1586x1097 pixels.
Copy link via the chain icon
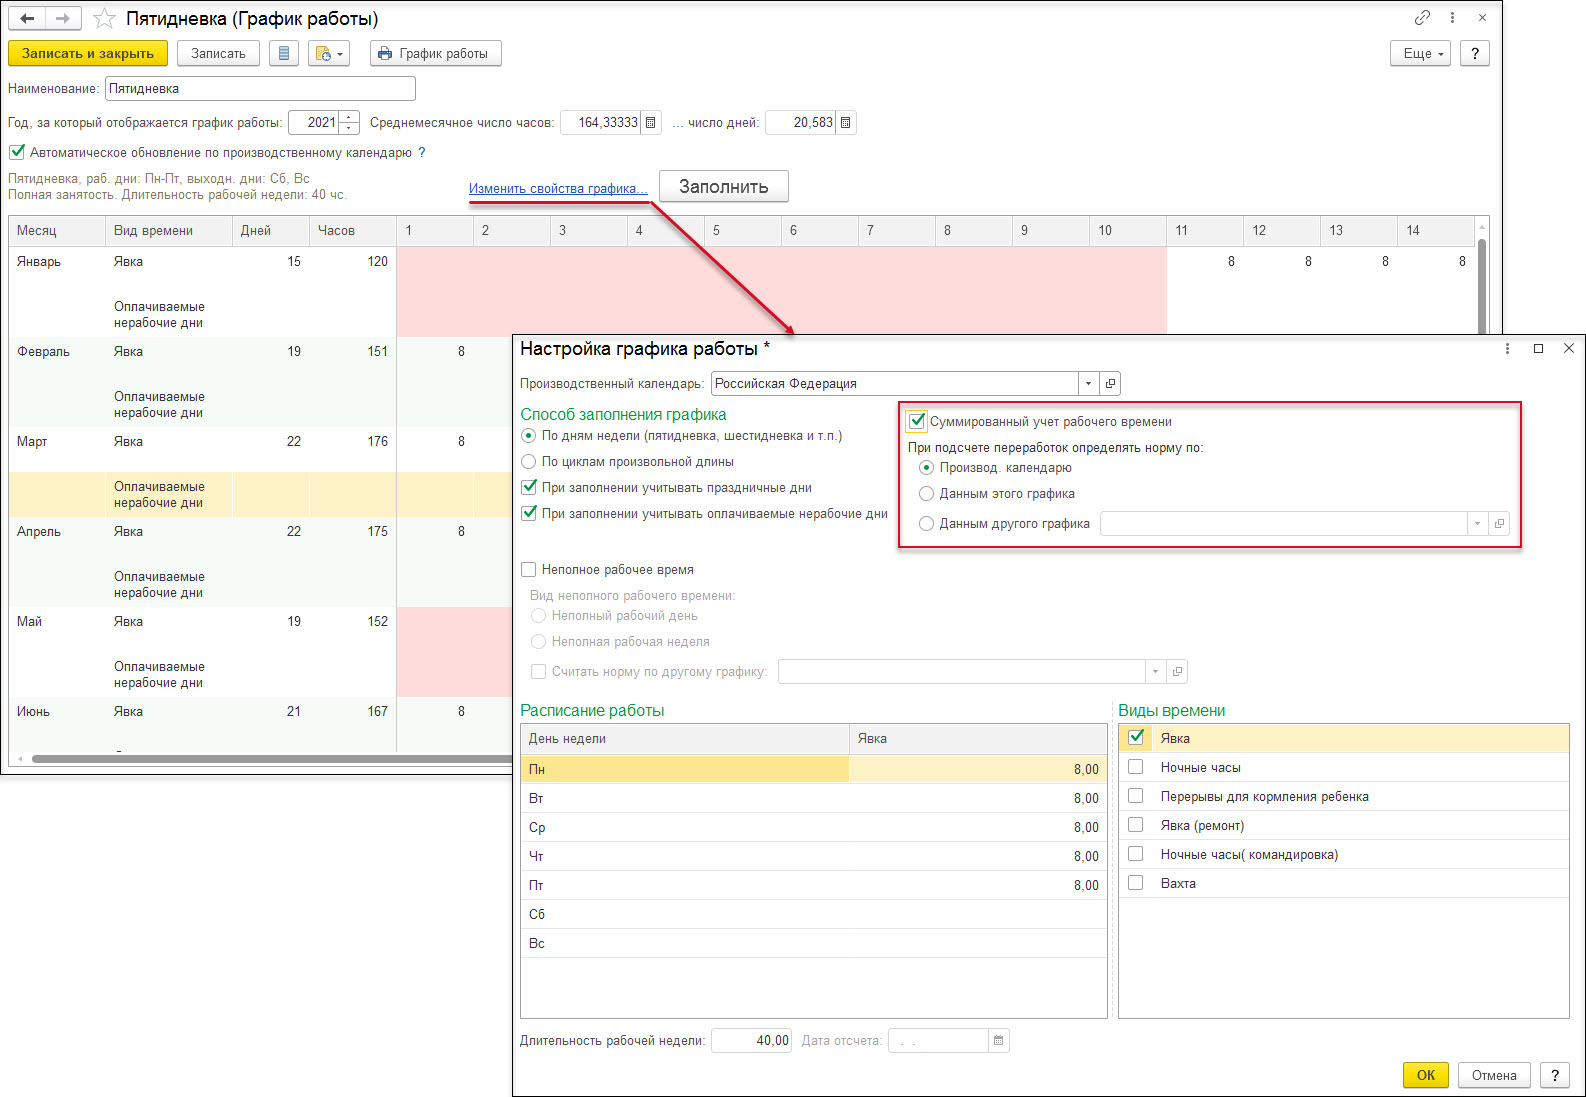click(x=1422, y=18)
